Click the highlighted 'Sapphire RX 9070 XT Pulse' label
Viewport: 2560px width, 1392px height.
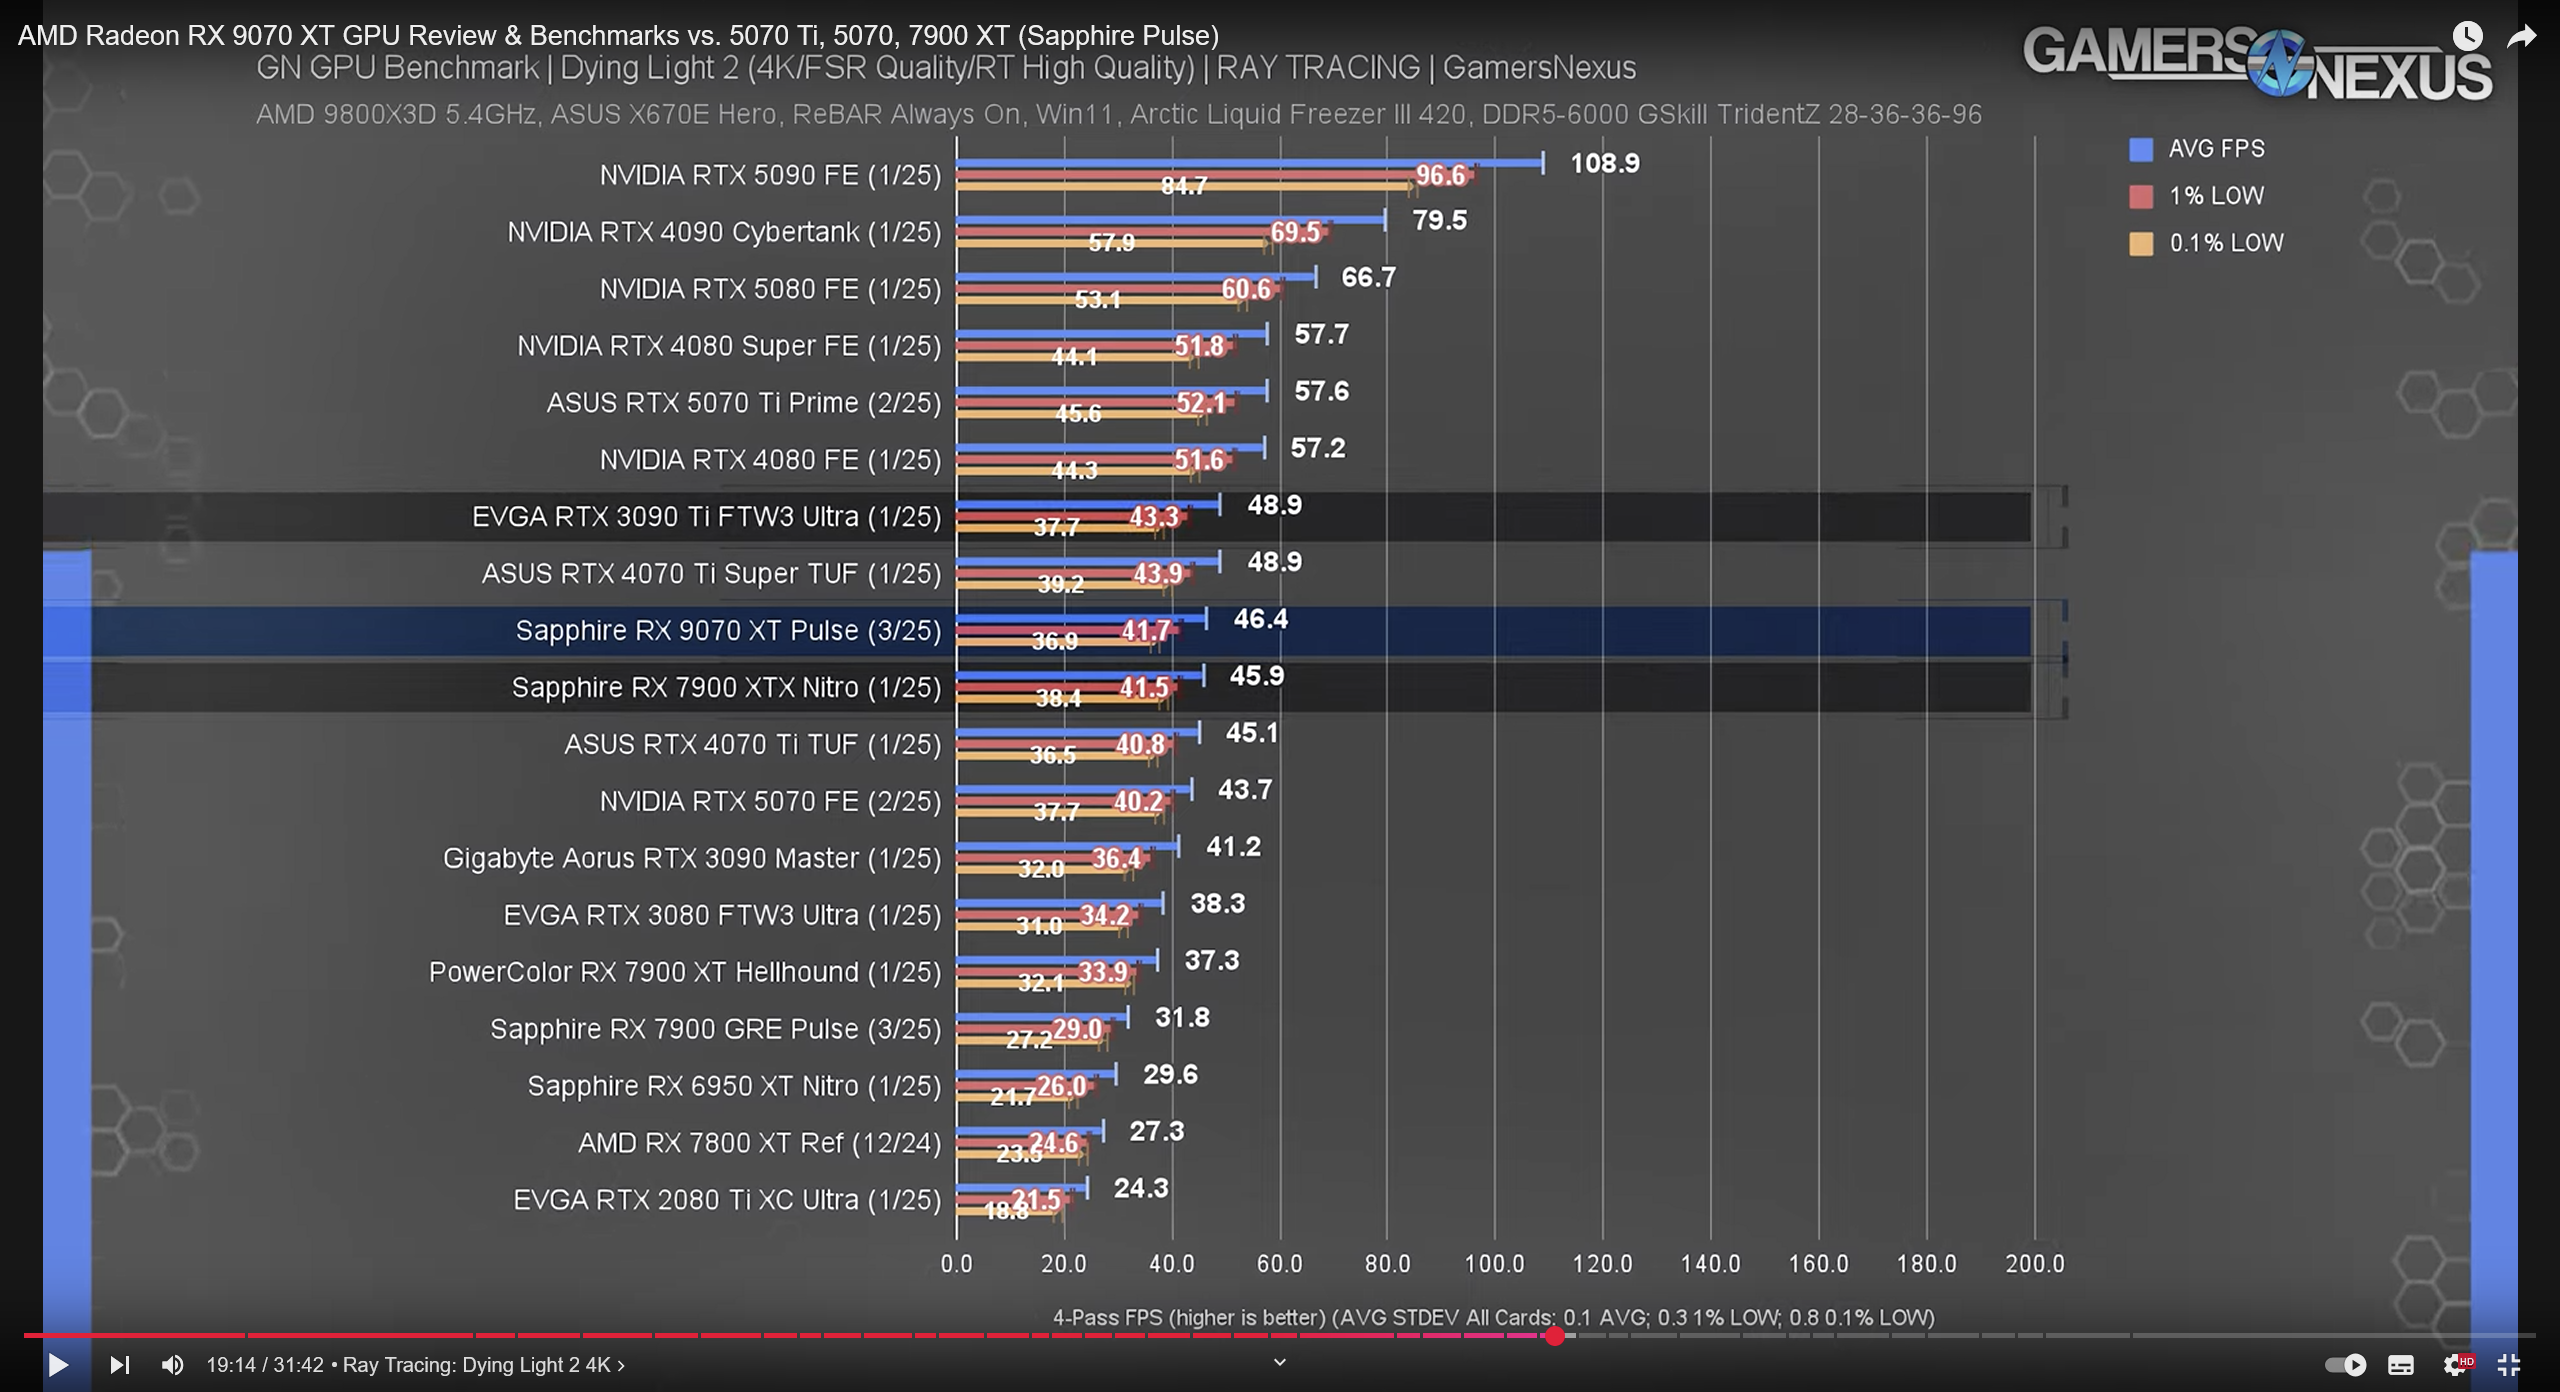click(728, 631)
